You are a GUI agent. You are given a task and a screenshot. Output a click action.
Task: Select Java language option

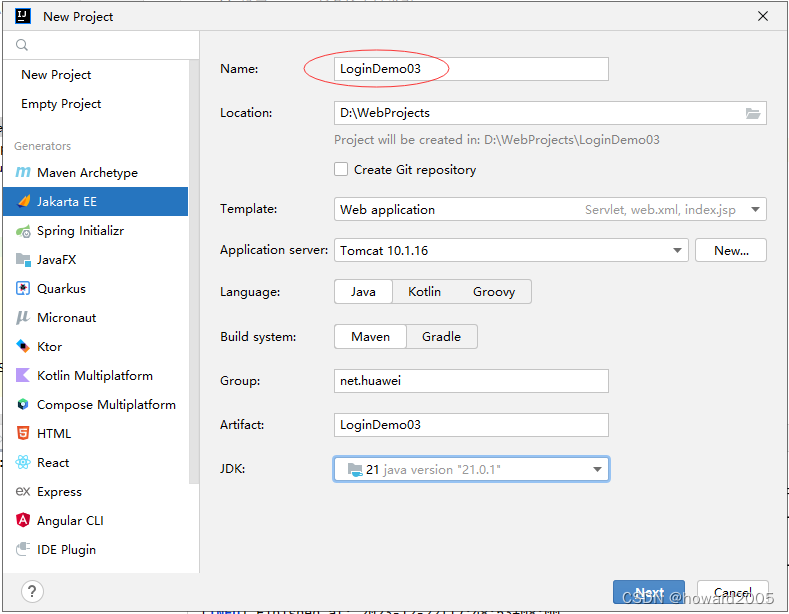coord(363,292)
